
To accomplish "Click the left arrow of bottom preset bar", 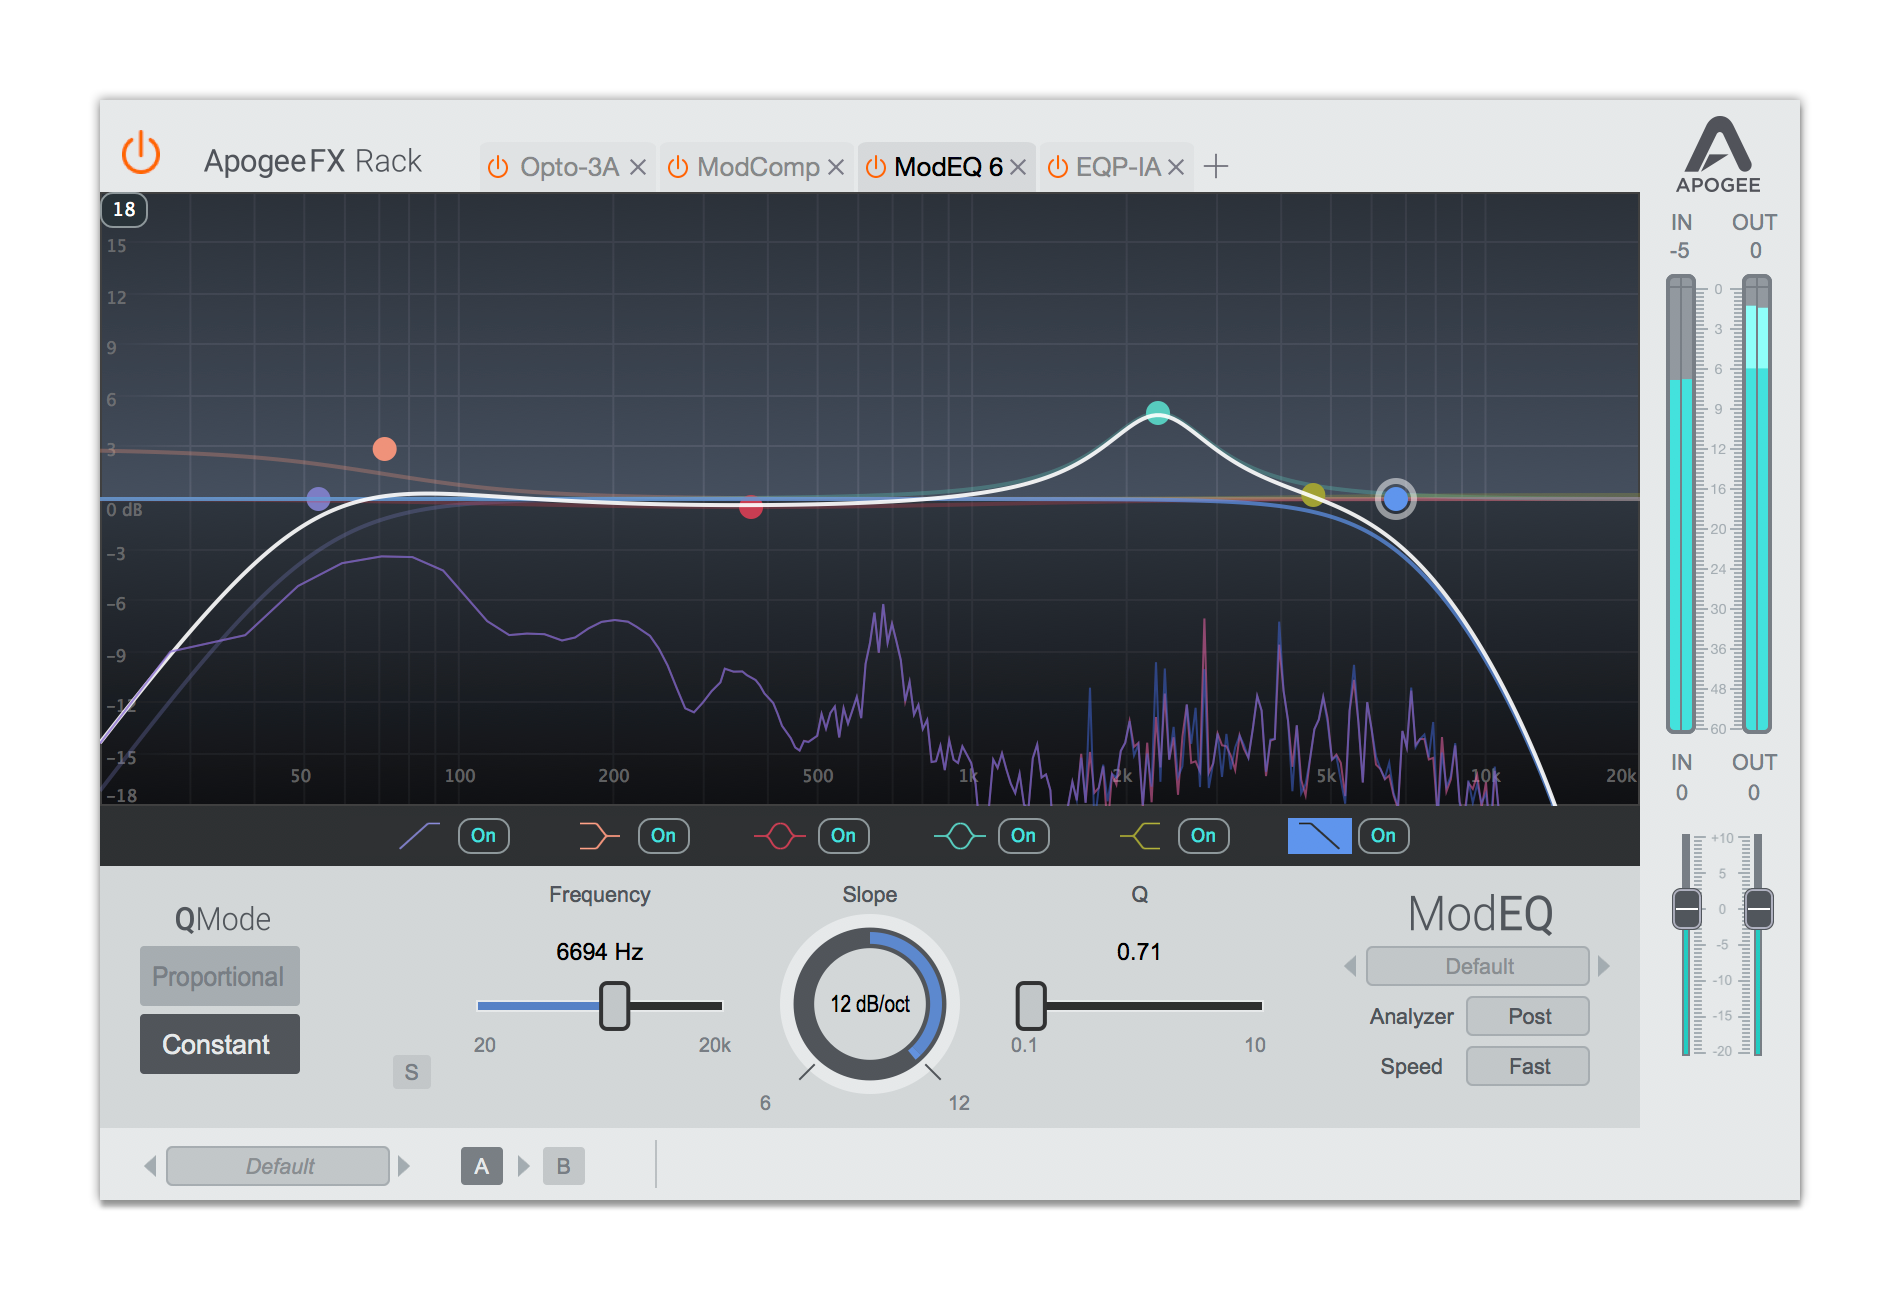I will pyautogui.click(x=149, y=1165).
